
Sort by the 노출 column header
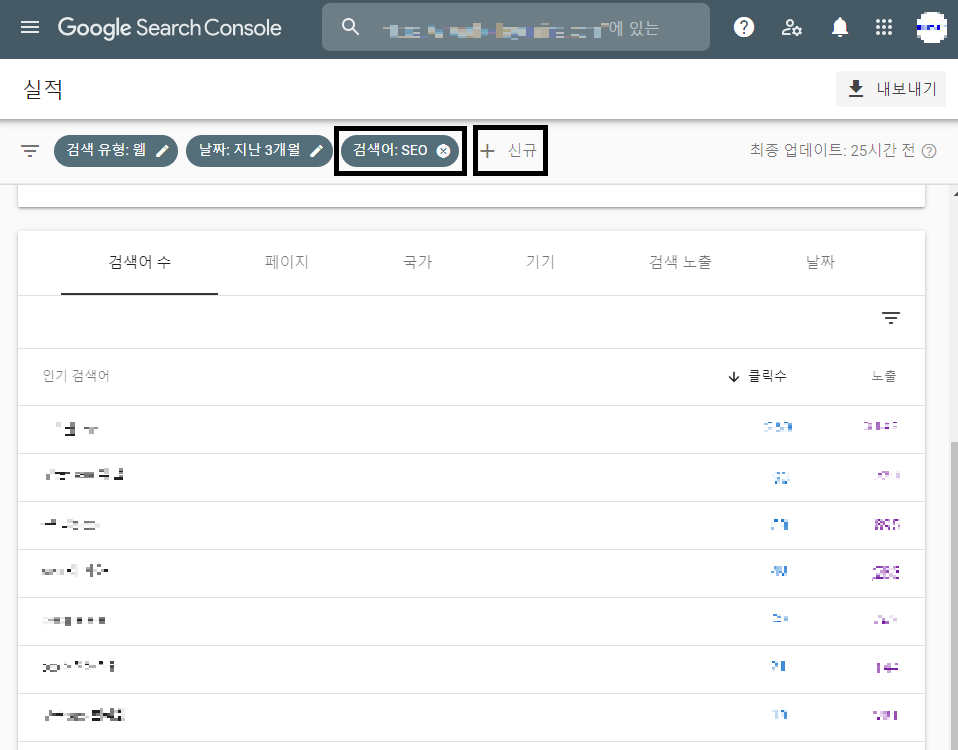883,376
